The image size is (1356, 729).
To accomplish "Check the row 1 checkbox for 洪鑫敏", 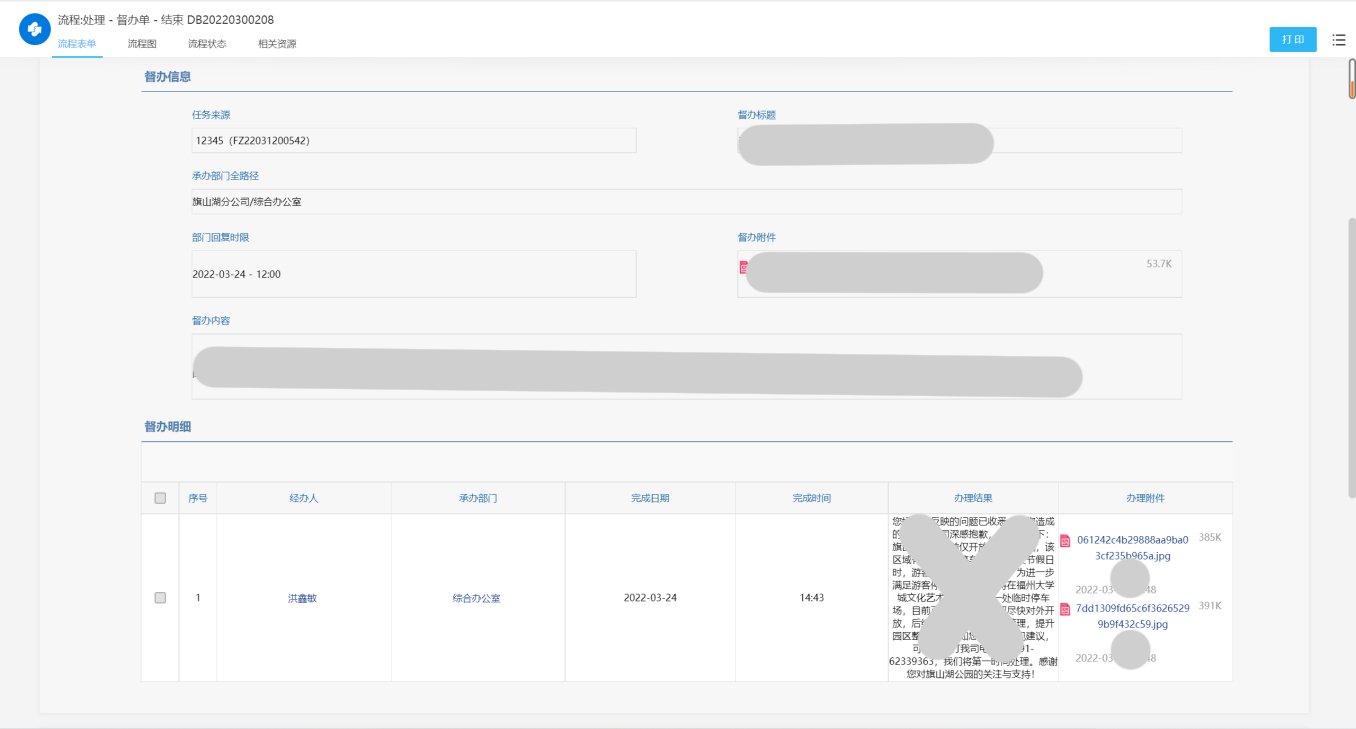I will pyautogui.click(x=160, y=598).
